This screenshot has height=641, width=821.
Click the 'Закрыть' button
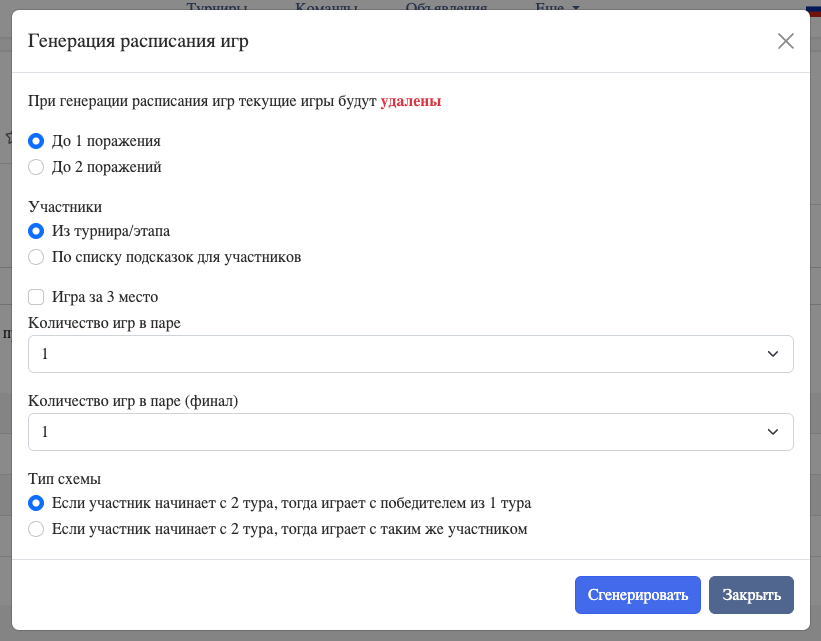point(751,595)
